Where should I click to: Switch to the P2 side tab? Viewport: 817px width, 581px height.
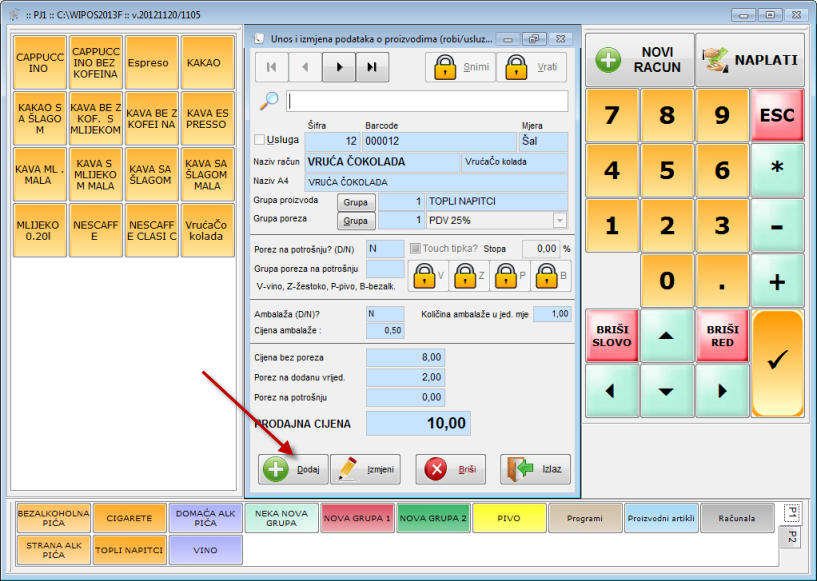[x=790, y=538]
